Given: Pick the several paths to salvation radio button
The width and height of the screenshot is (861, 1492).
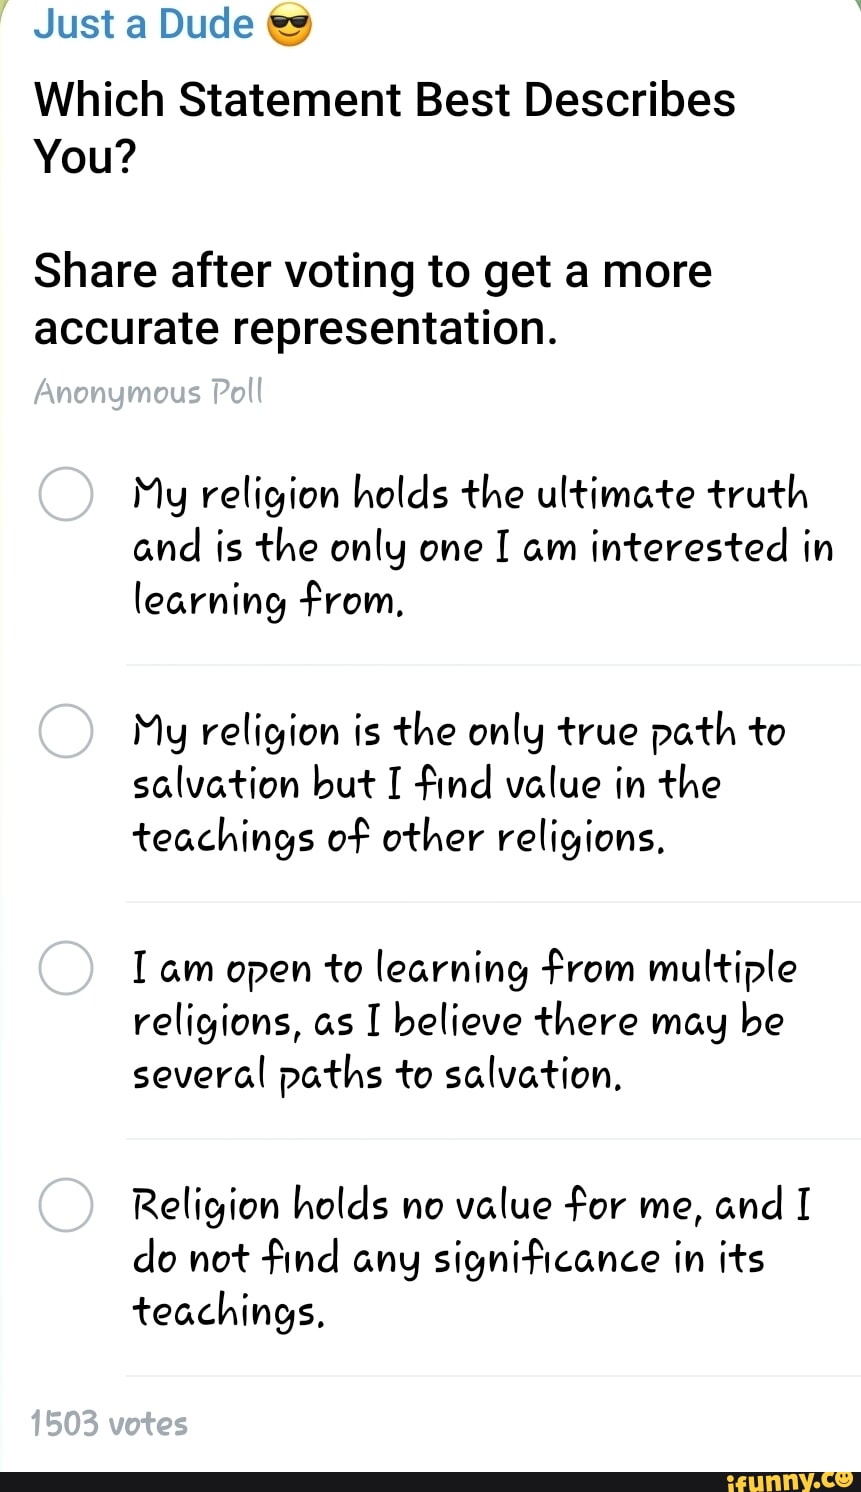Looking at the screenshot, I should (x=66, y=967).
